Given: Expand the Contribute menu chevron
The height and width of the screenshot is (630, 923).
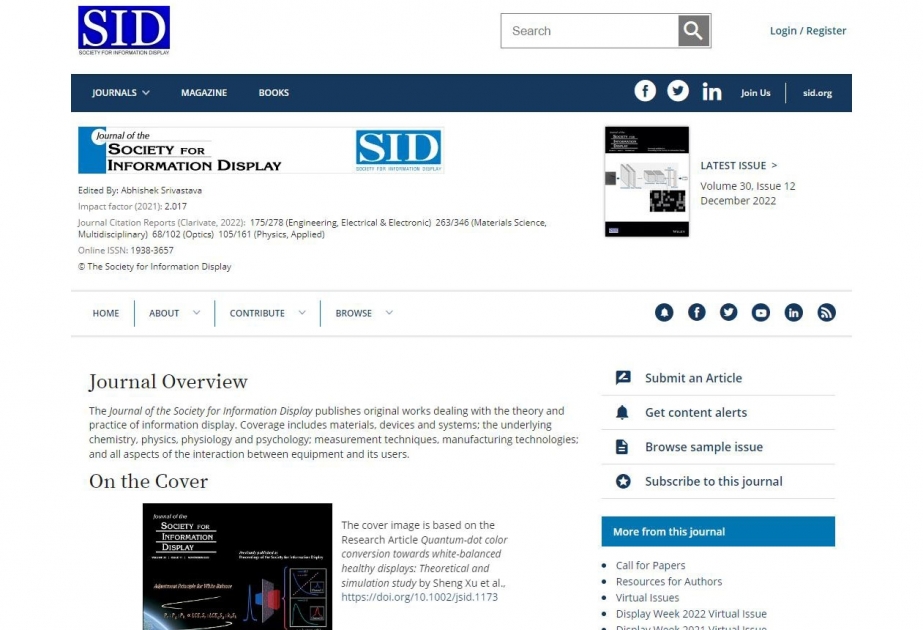Looking at the screenshot, I should point(302,313).
